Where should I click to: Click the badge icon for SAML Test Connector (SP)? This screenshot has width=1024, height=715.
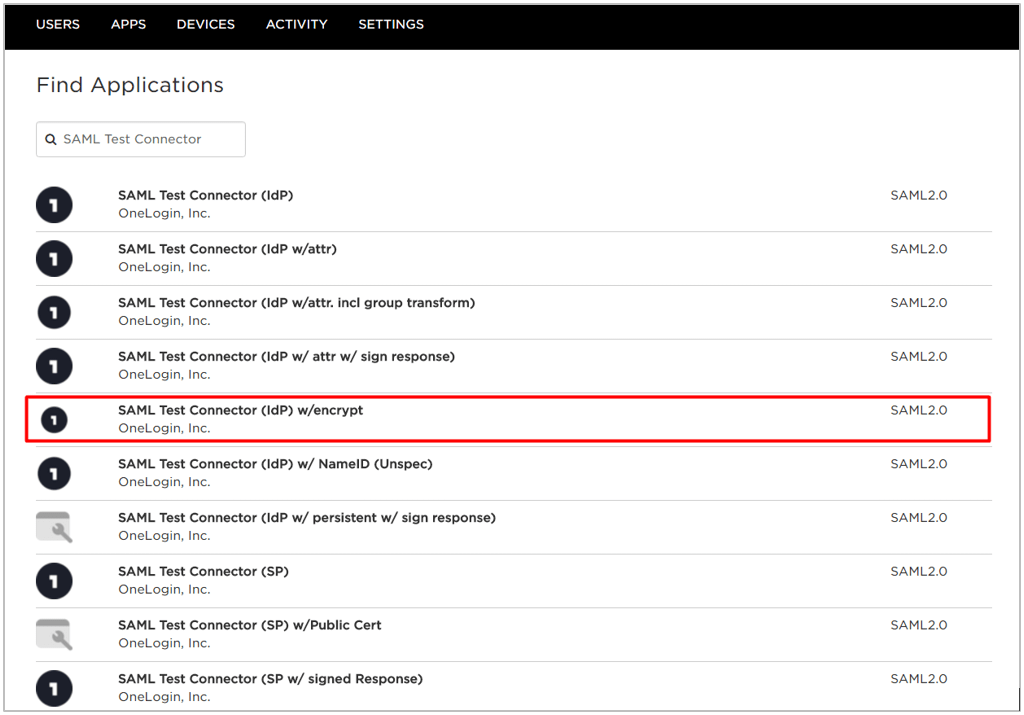[x=54, y=581]
